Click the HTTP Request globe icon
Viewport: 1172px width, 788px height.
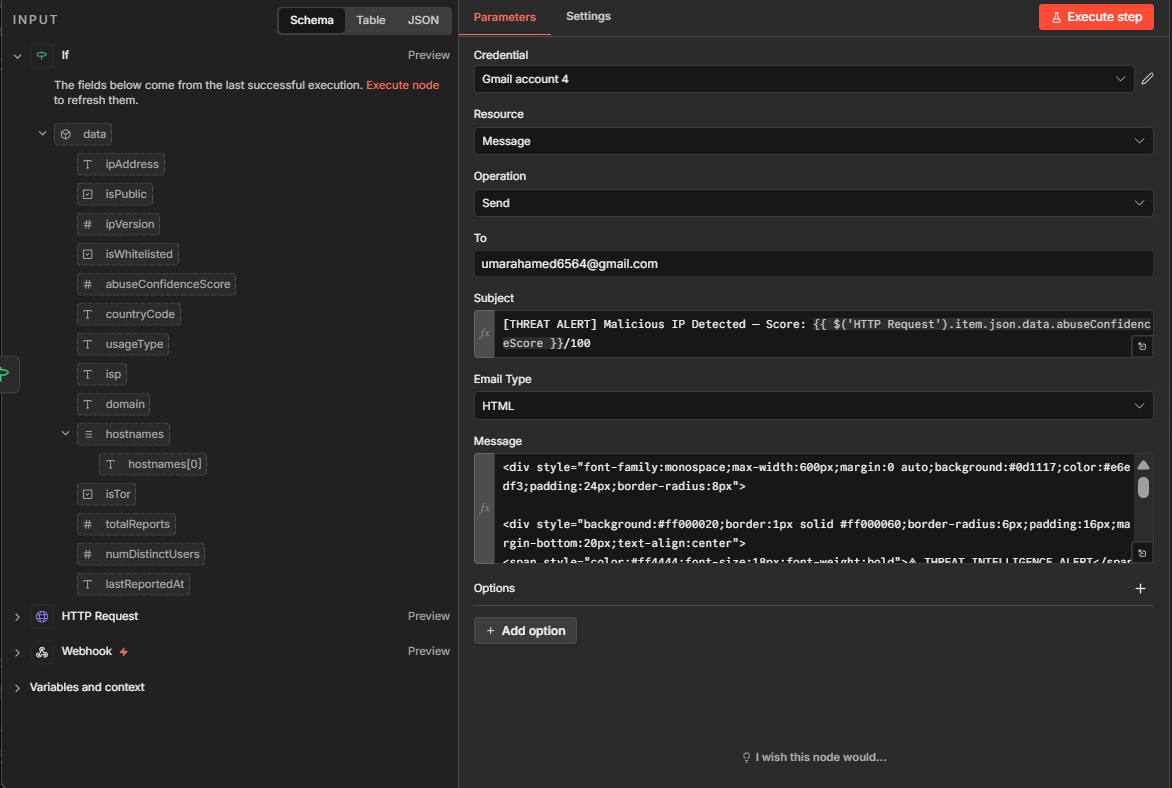click(42, 617)
